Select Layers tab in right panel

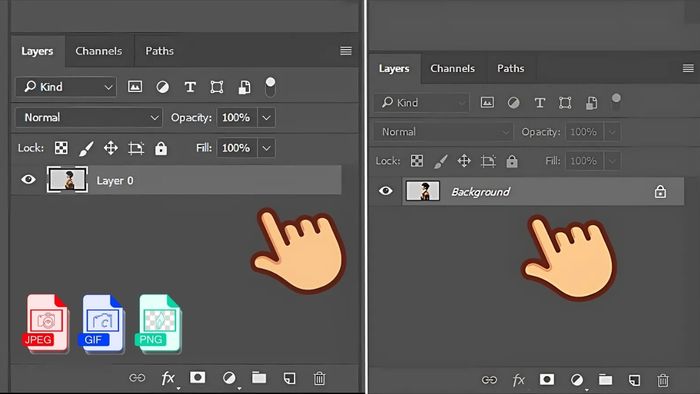tap(394, 68)
